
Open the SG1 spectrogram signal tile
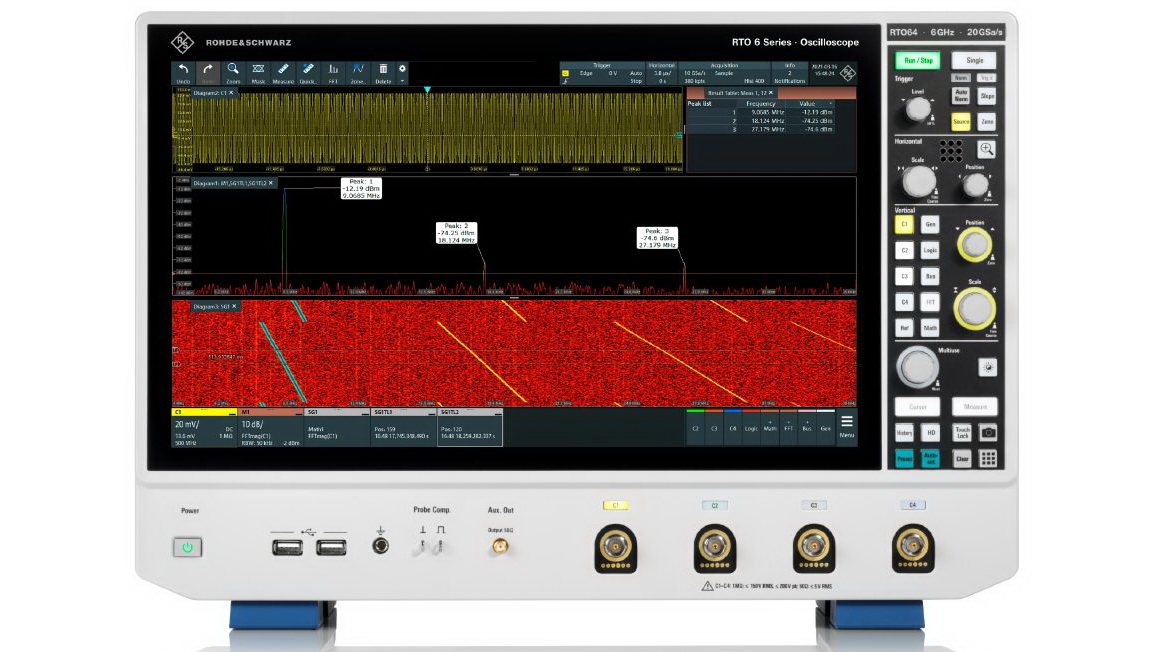click(337, 428)
